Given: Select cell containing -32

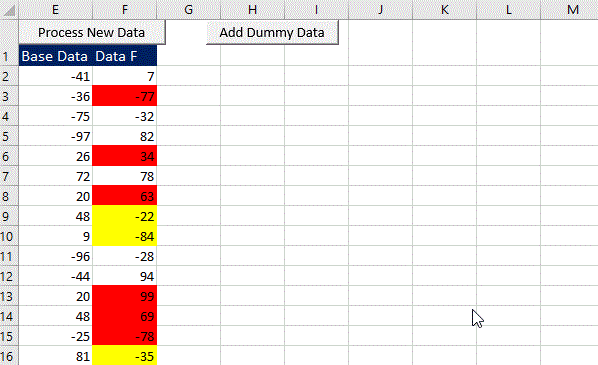Looking at the screenshot, I should point(125,116).
